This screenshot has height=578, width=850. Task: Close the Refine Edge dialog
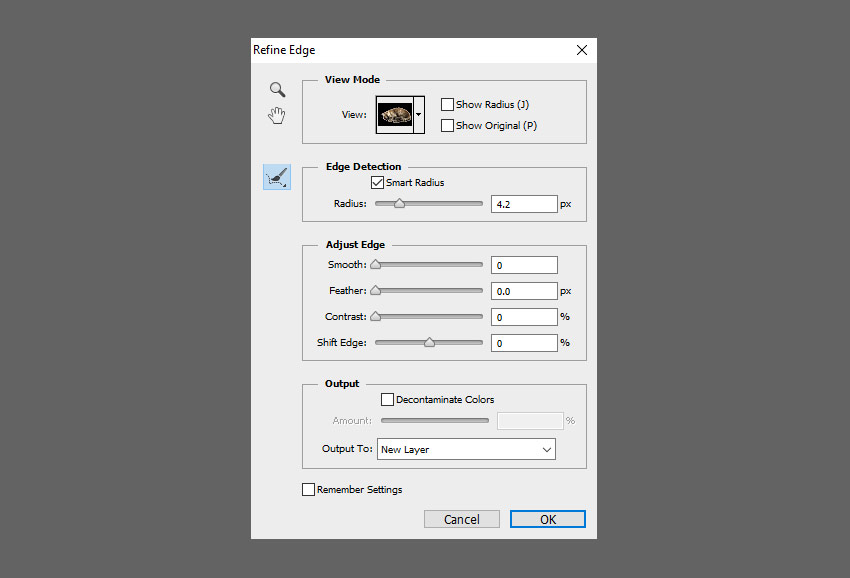[x=582, y=50]
